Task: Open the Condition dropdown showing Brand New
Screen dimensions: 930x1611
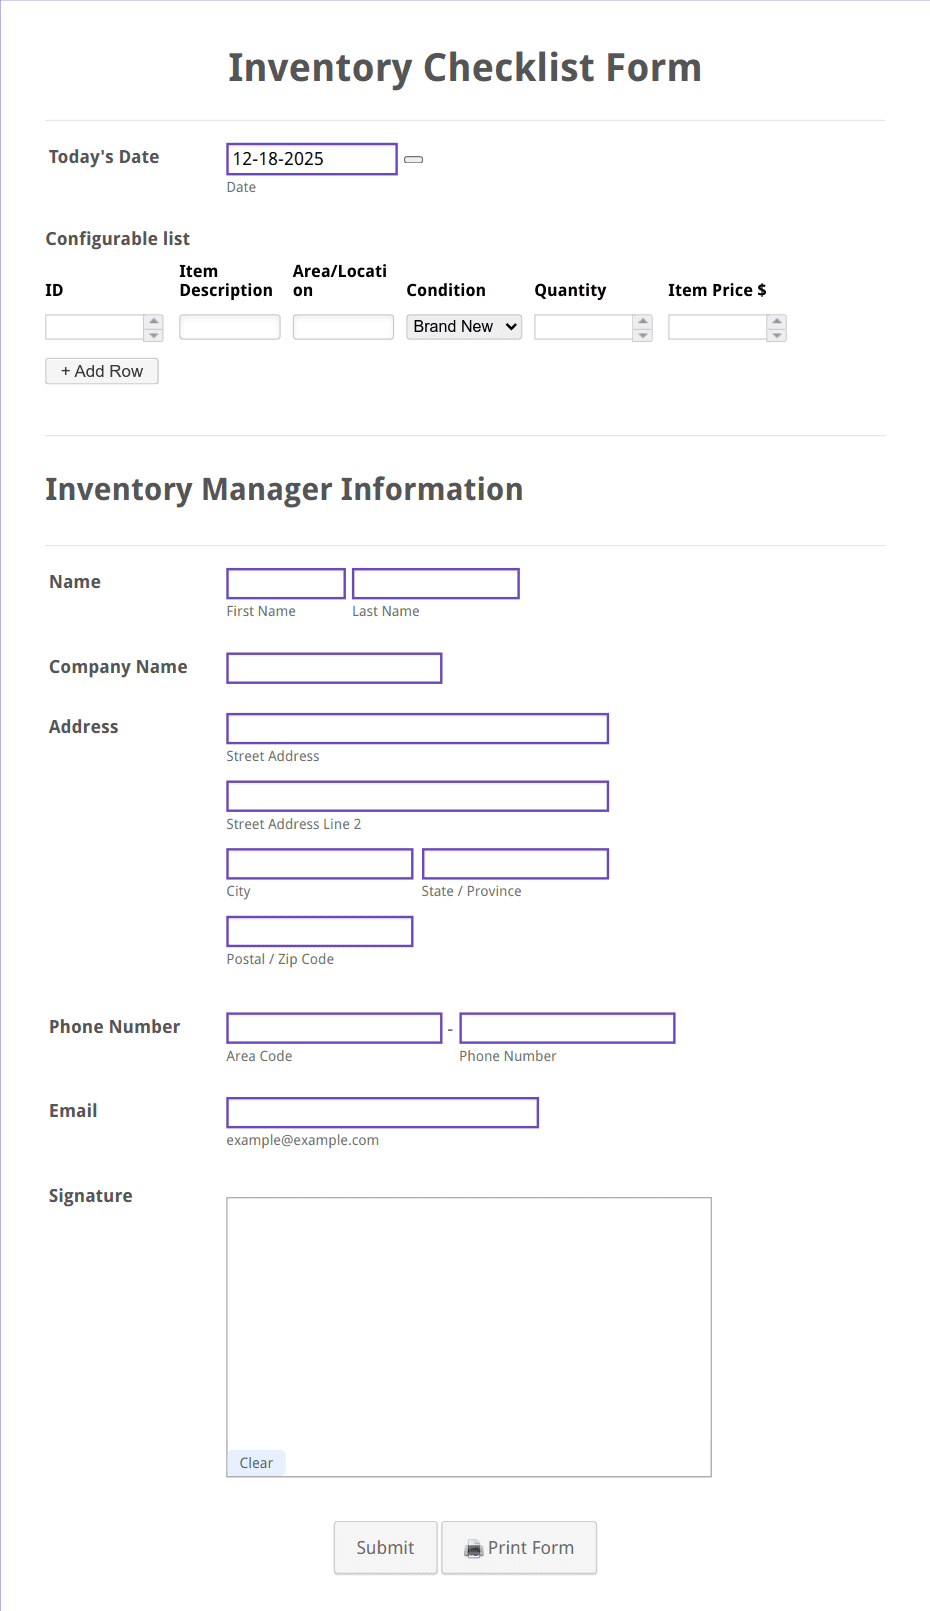Action: pos(463,326)
